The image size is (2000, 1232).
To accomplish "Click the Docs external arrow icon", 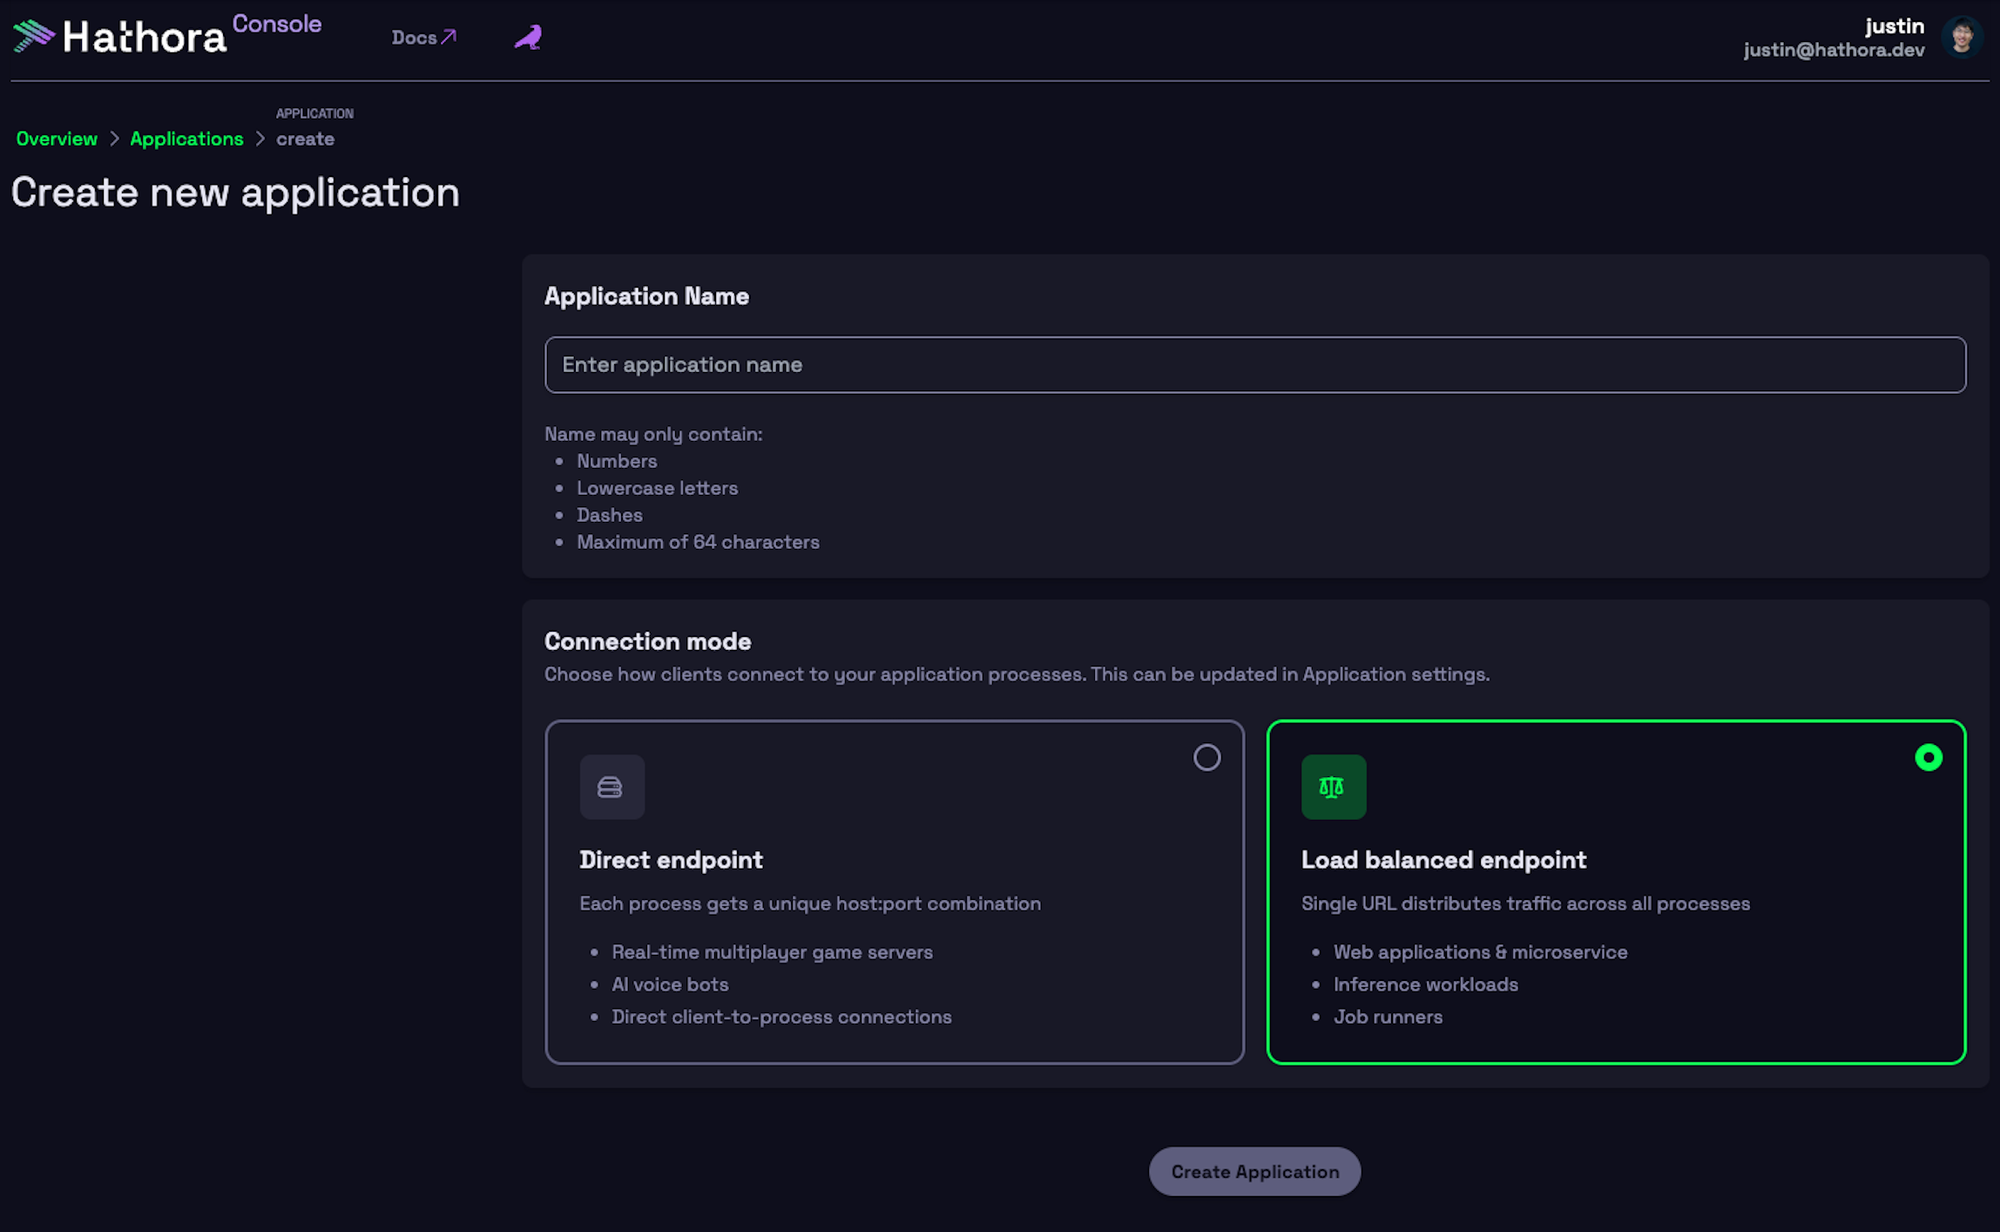I will (x=449, y=37).
